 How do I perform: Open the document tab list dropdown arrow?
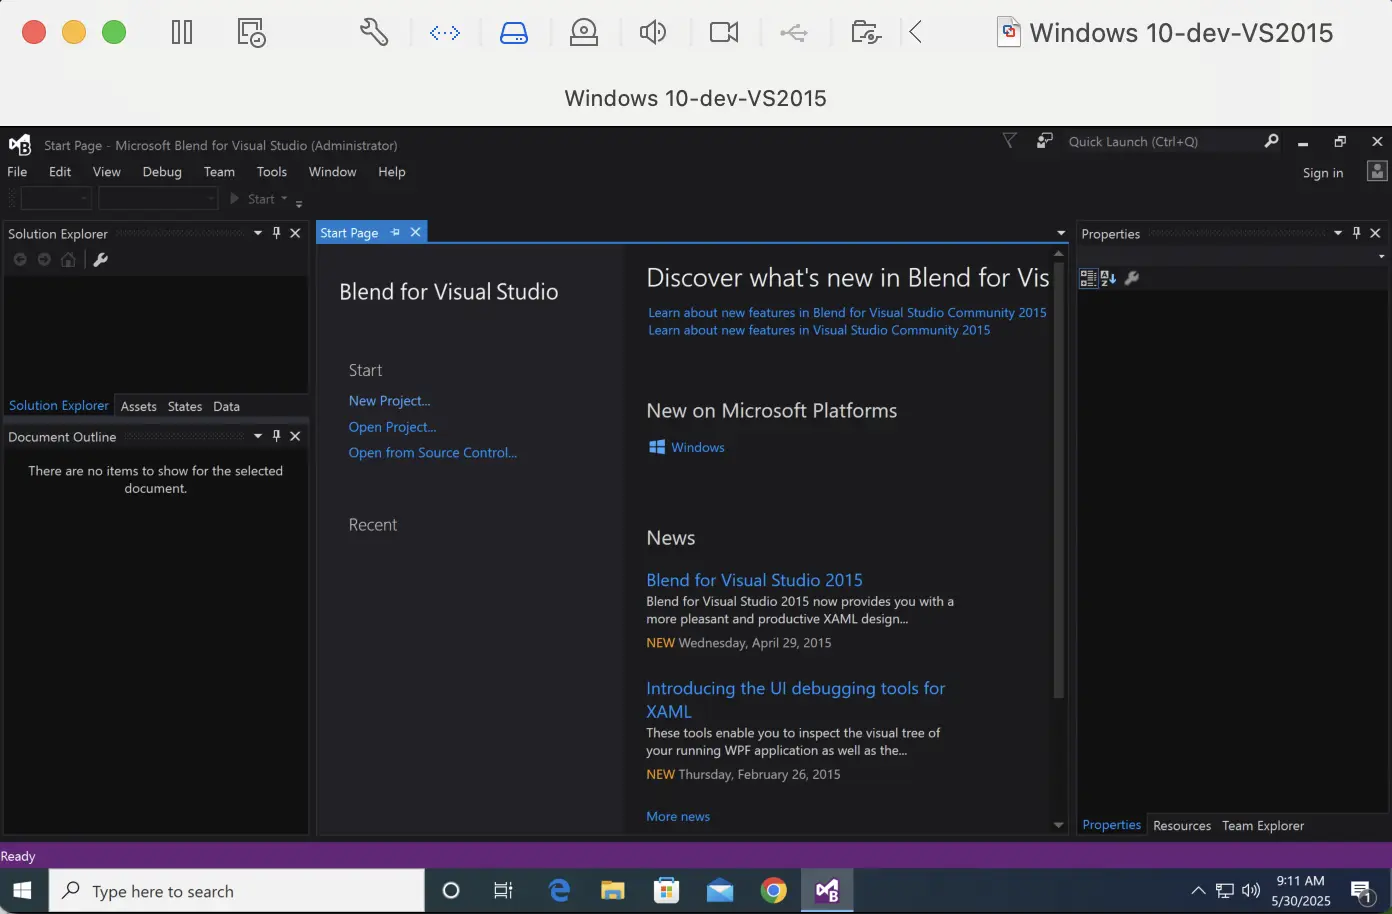click(x=1061, y=233)
